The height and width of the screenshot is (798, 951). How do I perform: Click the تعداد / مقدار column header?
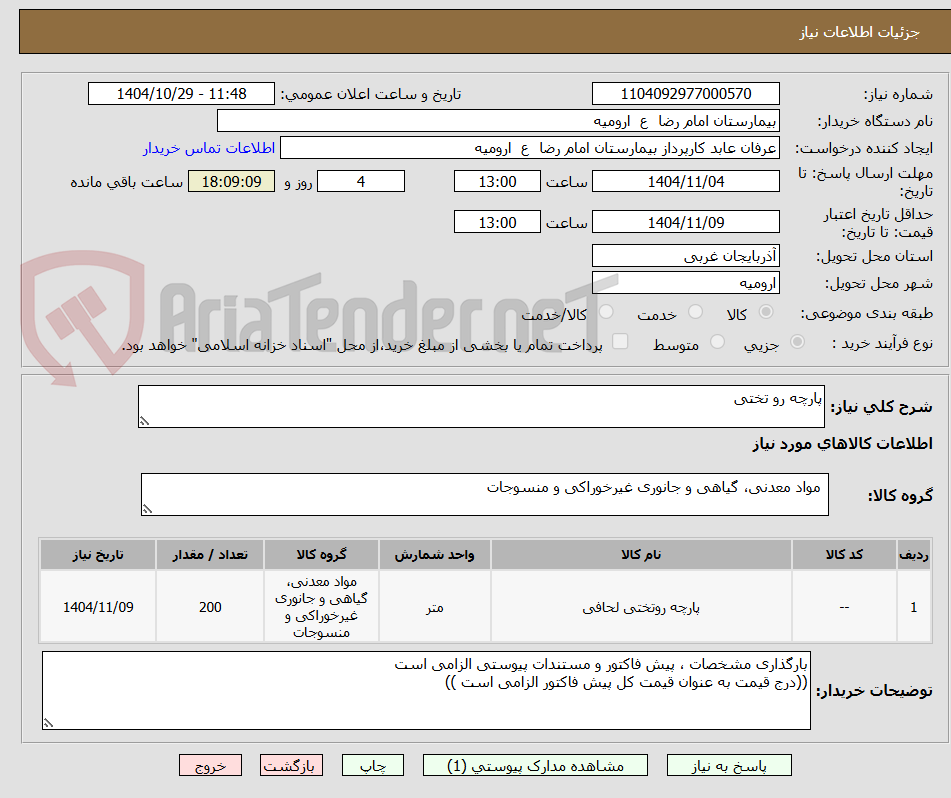pyautogui.click(x=210, y=554)
